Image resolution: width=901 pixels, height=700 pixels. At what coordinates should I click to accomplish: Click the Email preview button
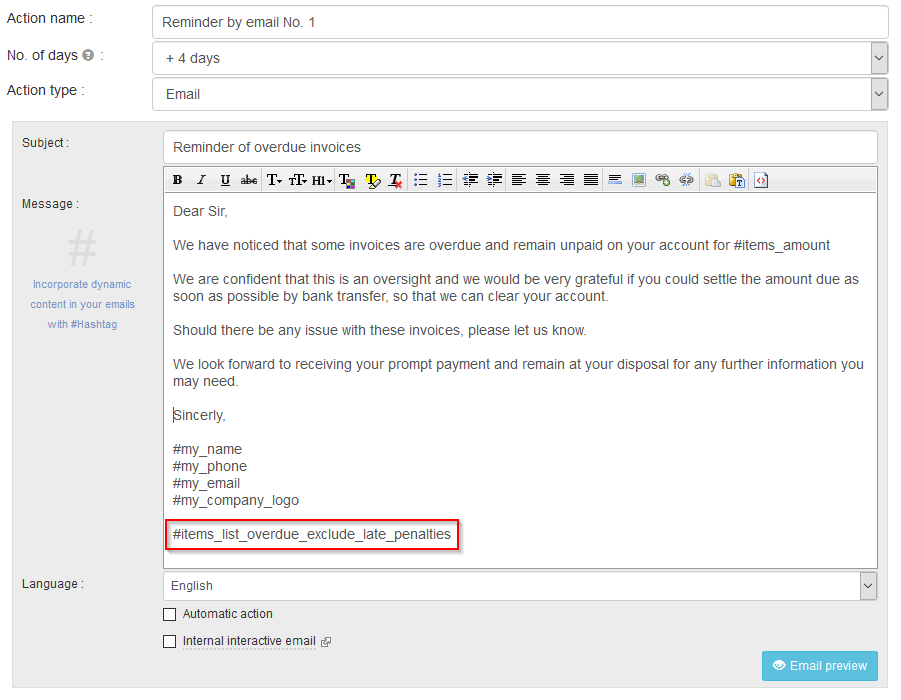[820, 666]
